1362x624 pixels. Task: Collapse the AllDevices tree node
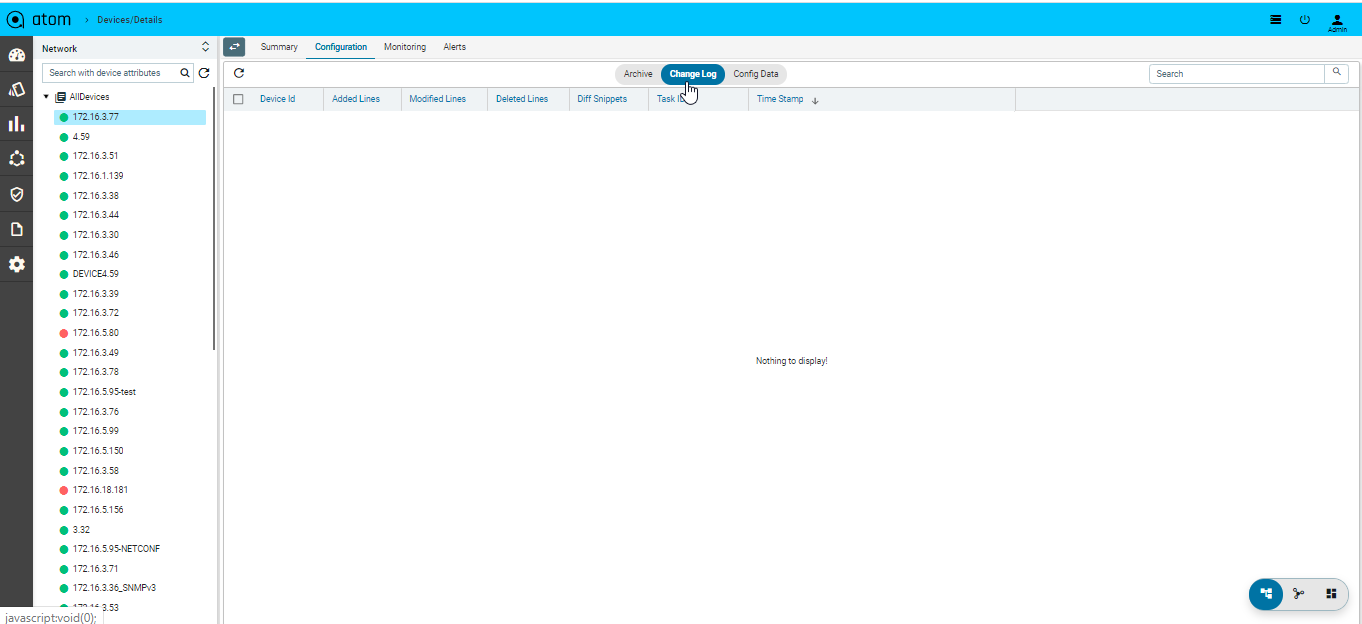[x=46, y=97]
